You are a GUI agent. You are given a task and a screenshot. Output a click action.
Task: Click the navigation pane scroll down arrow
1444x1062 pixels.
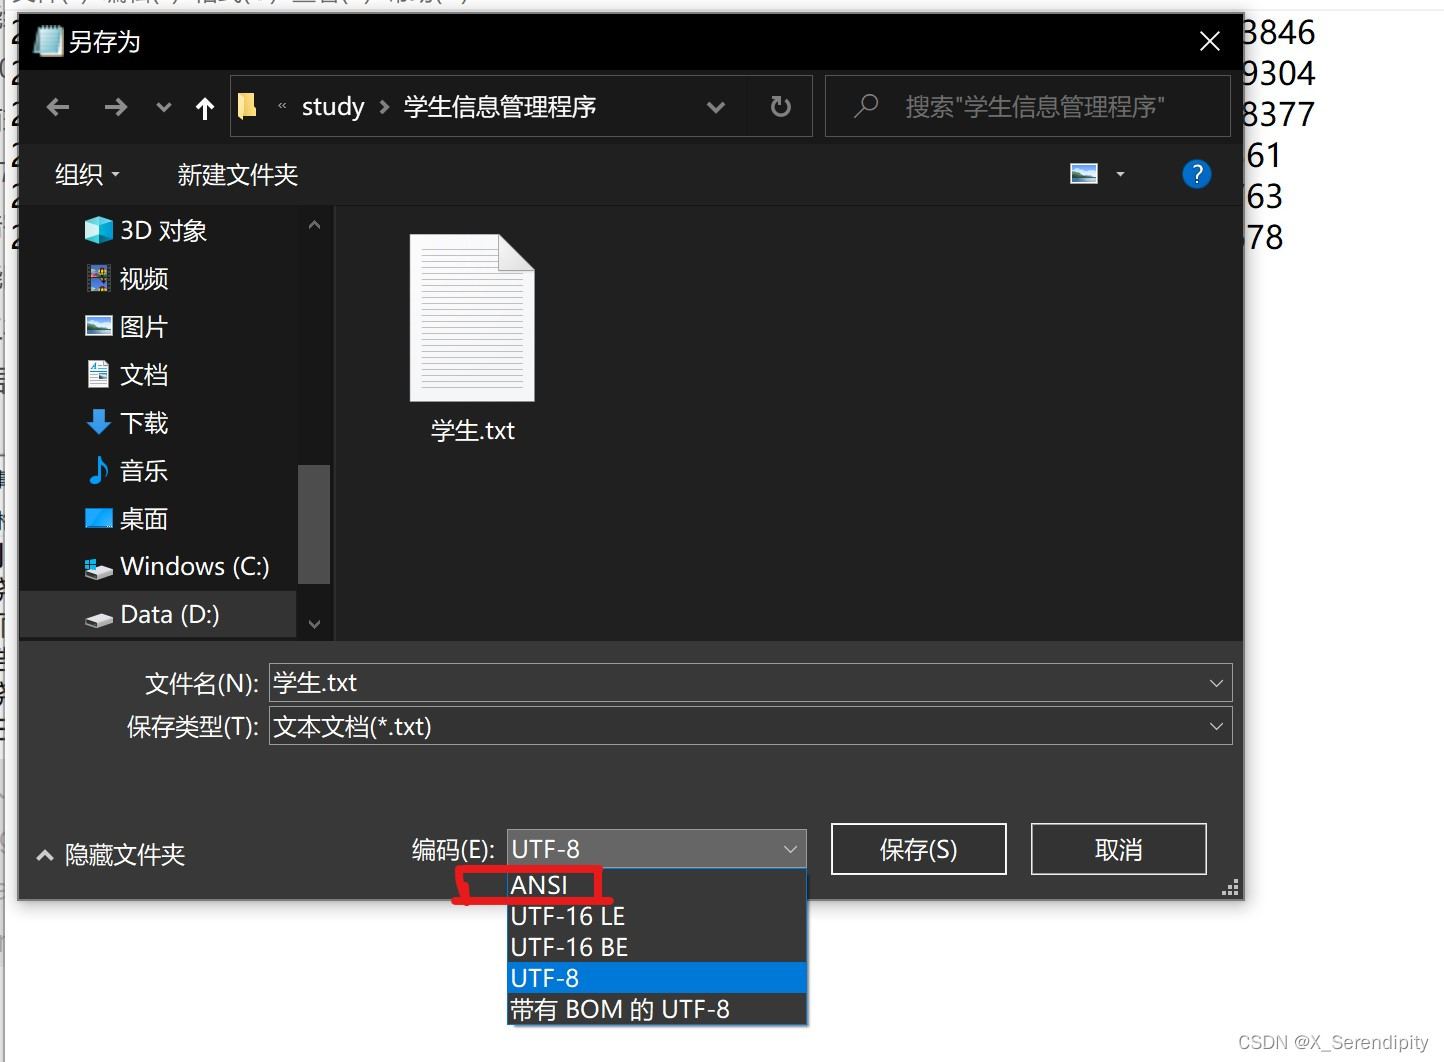point(314,624)
